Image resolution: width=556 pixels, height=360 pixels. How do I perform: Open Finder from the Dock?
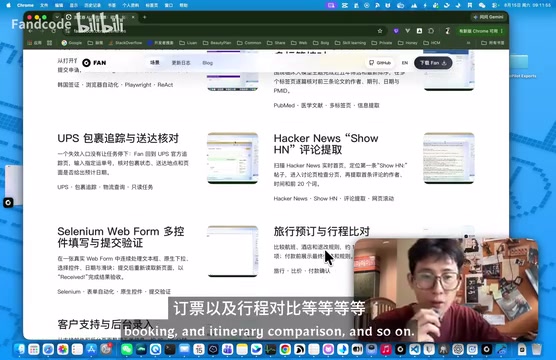click(20, 349)
